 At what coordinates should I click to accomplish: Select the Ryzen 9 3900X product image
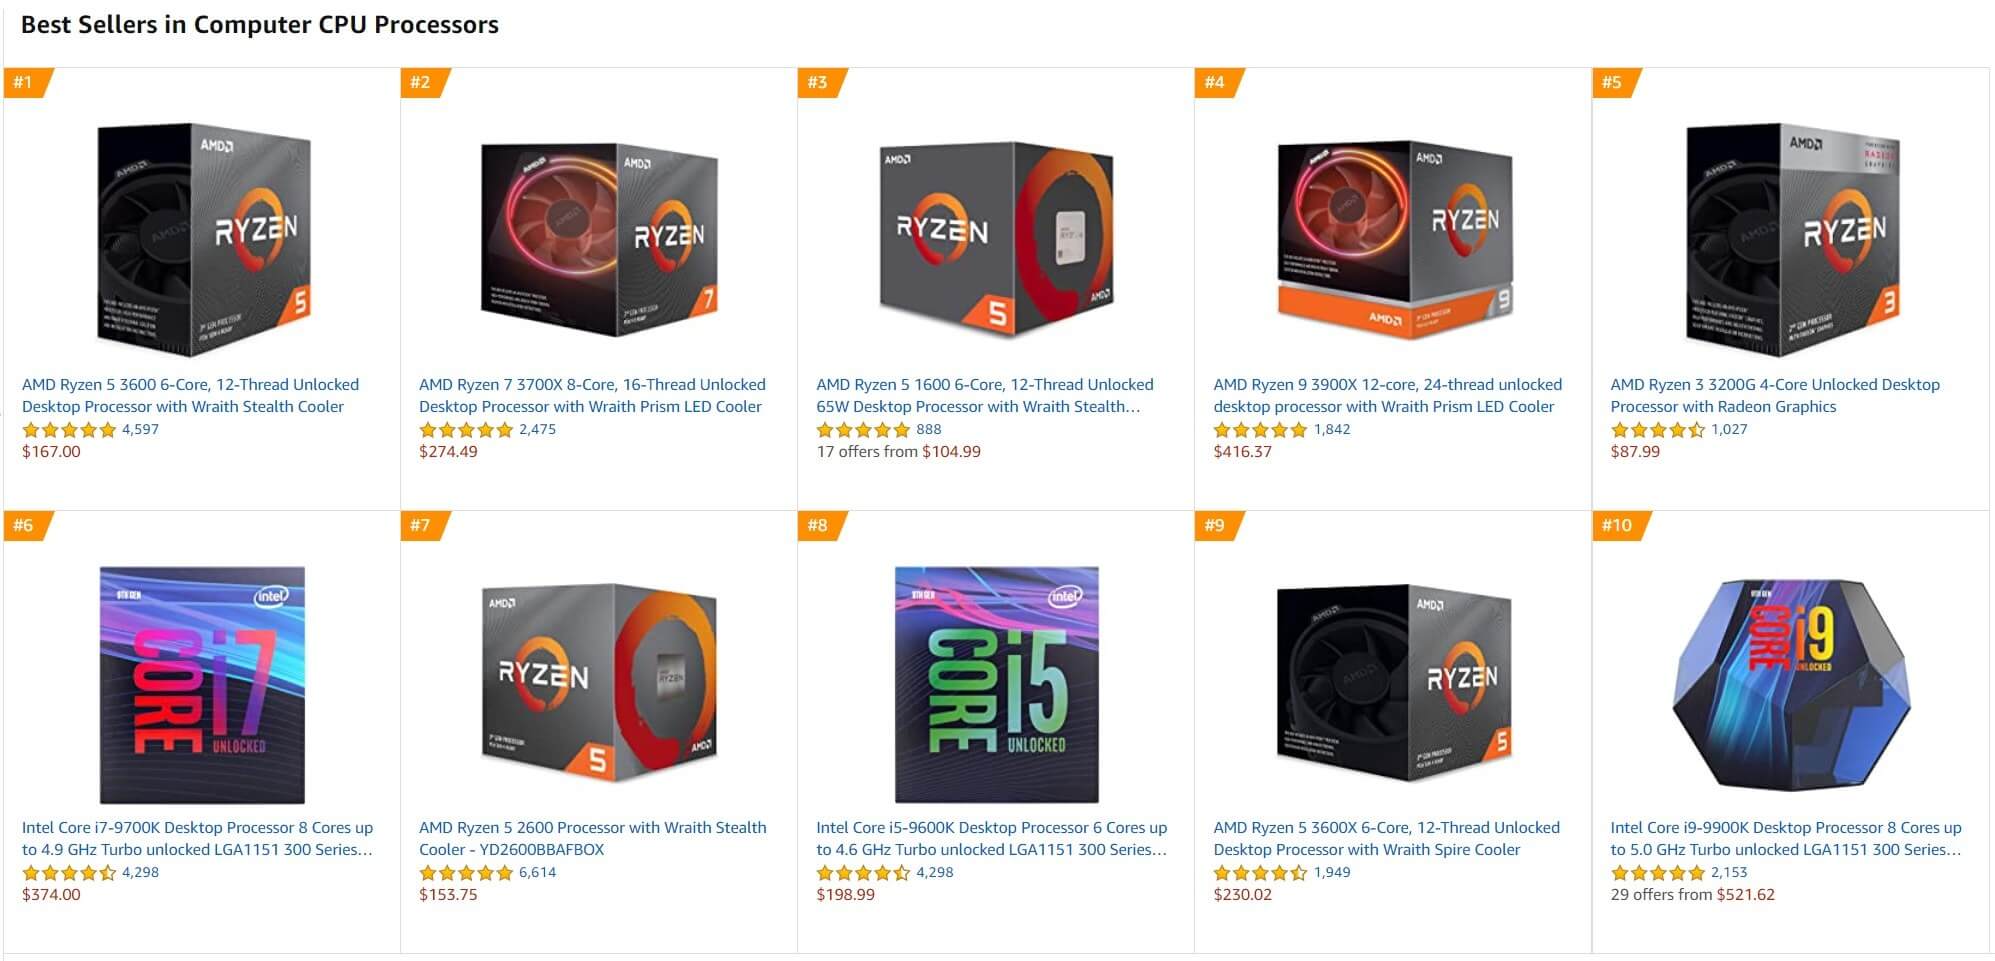click(1394, 239)
